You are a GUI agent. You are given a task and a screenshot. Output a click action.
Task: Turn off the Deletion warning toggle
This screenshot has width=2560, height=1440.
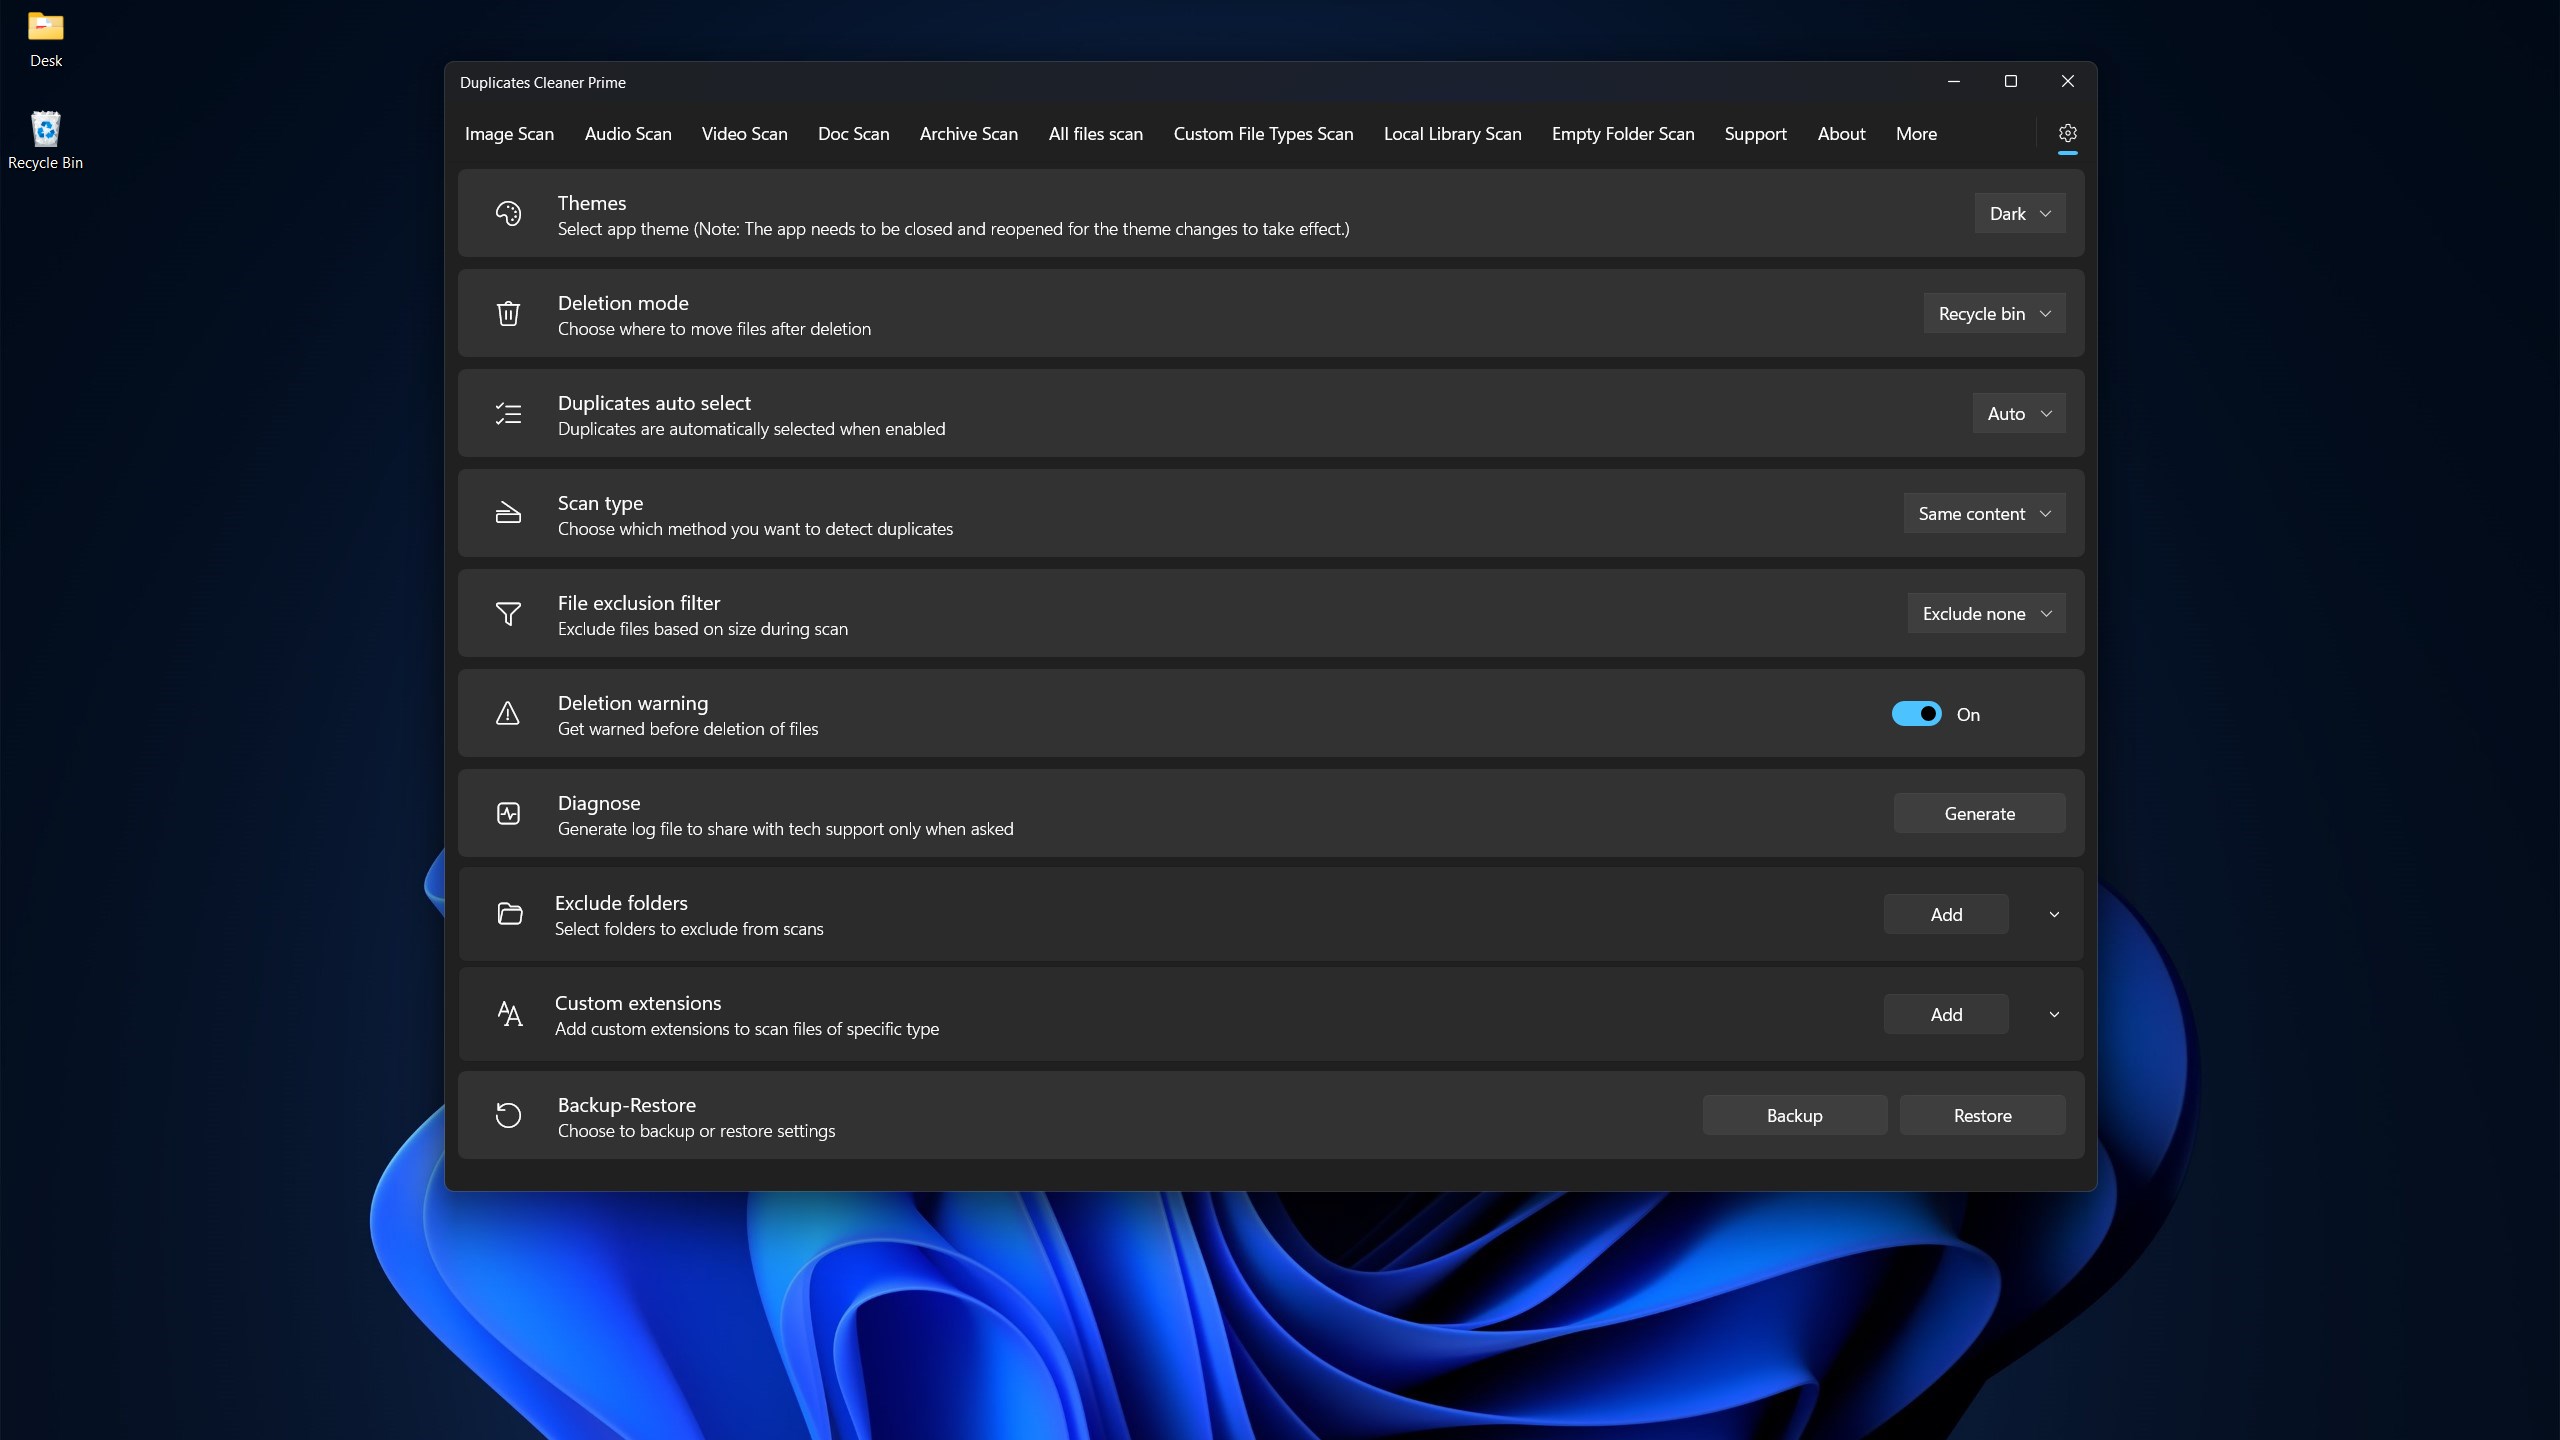click(x=1917, y=713)
